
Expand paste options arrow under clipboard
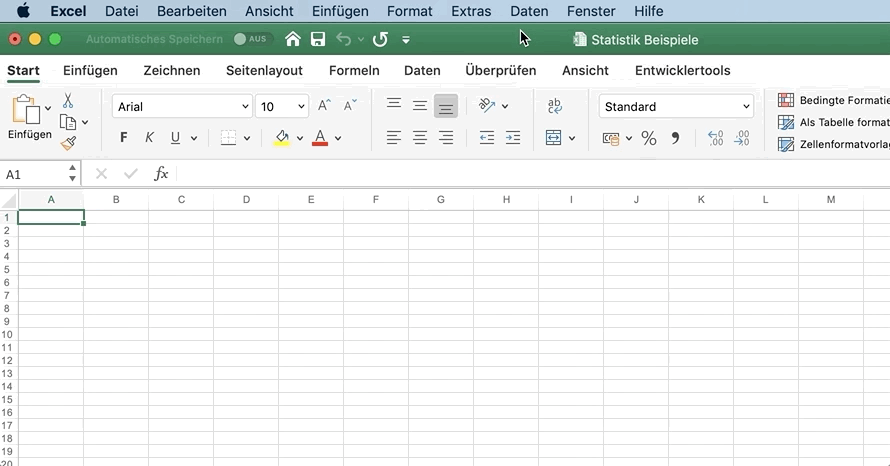click(x=48, y=108)
